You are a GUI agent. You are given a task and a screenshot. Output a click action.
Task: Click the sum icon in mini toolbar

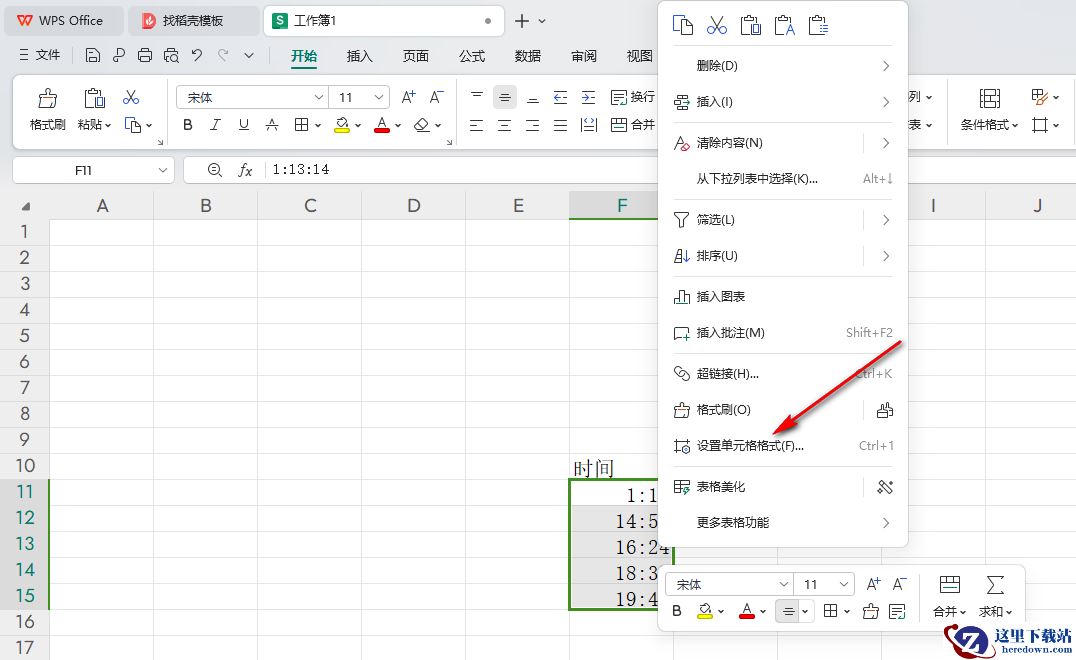point(995,585)
